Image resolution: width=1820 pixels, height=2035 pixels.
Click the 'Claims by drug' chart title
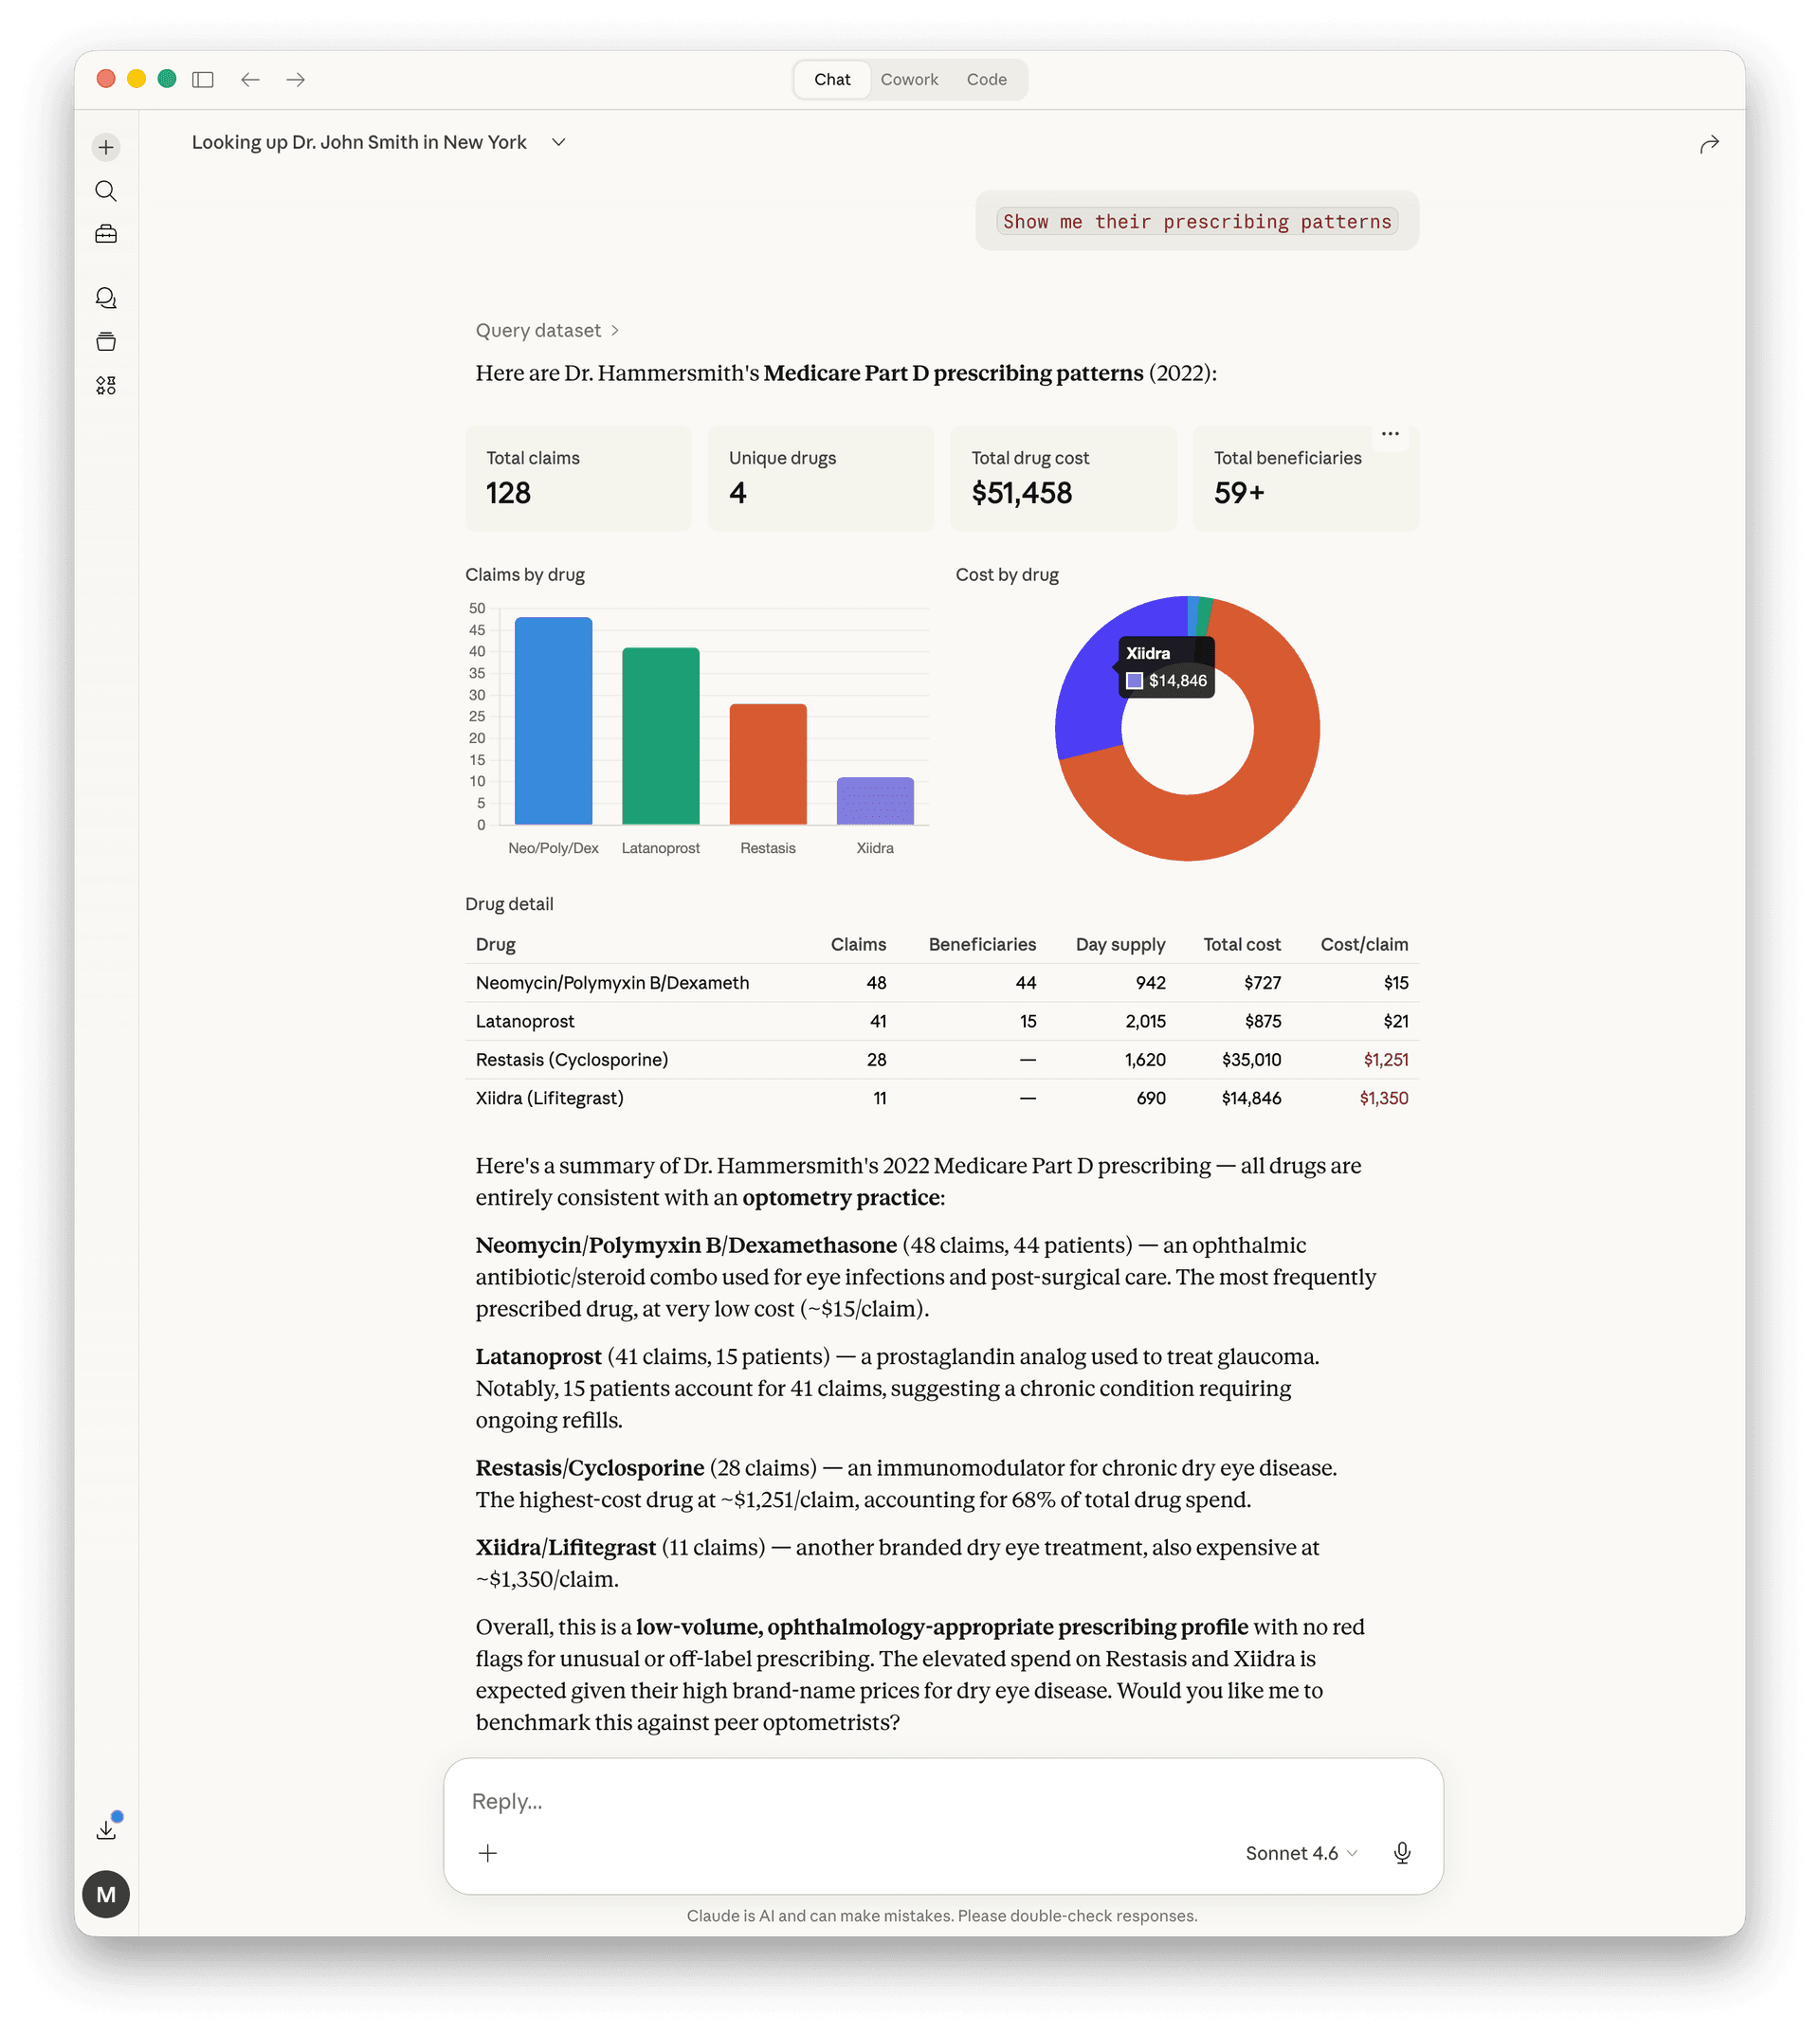click(525, 575)
